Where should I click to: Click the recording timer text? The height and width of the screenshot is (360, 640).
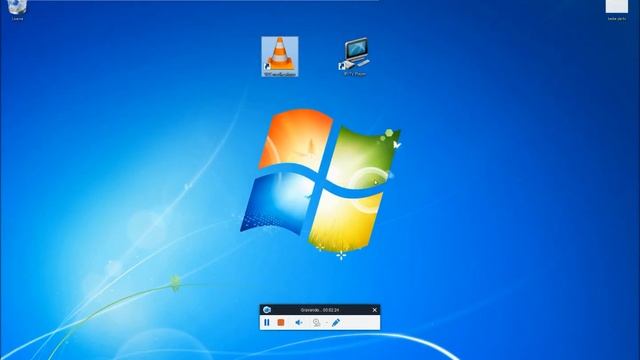coord(320,310)
